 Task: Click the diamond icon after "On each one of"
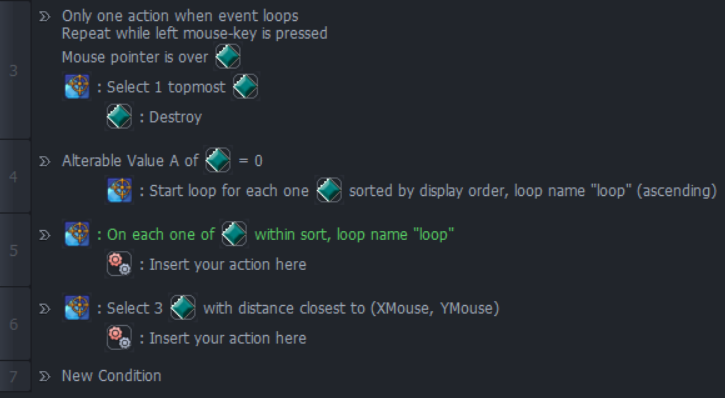coord(234,234)
